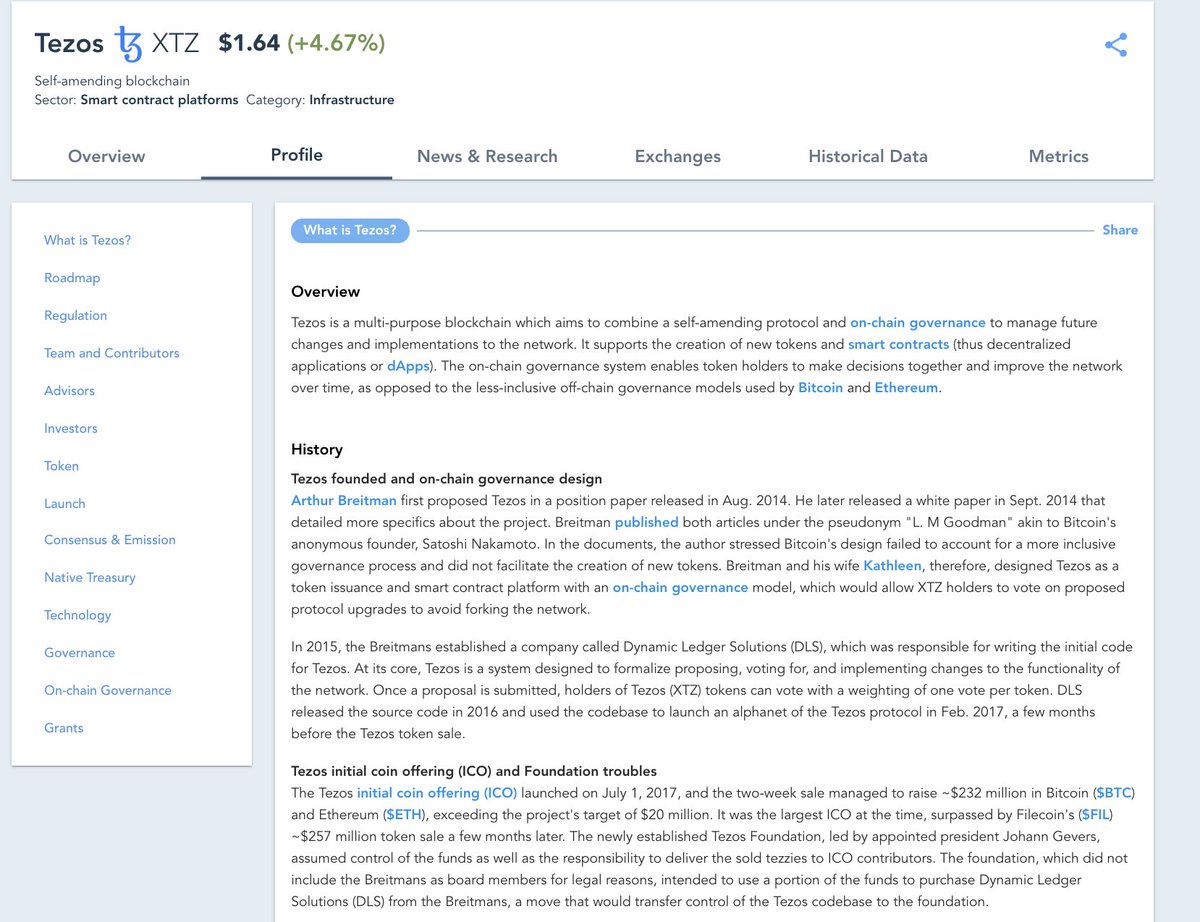Open Team and Contributors sidebar link

click(112, 353)
